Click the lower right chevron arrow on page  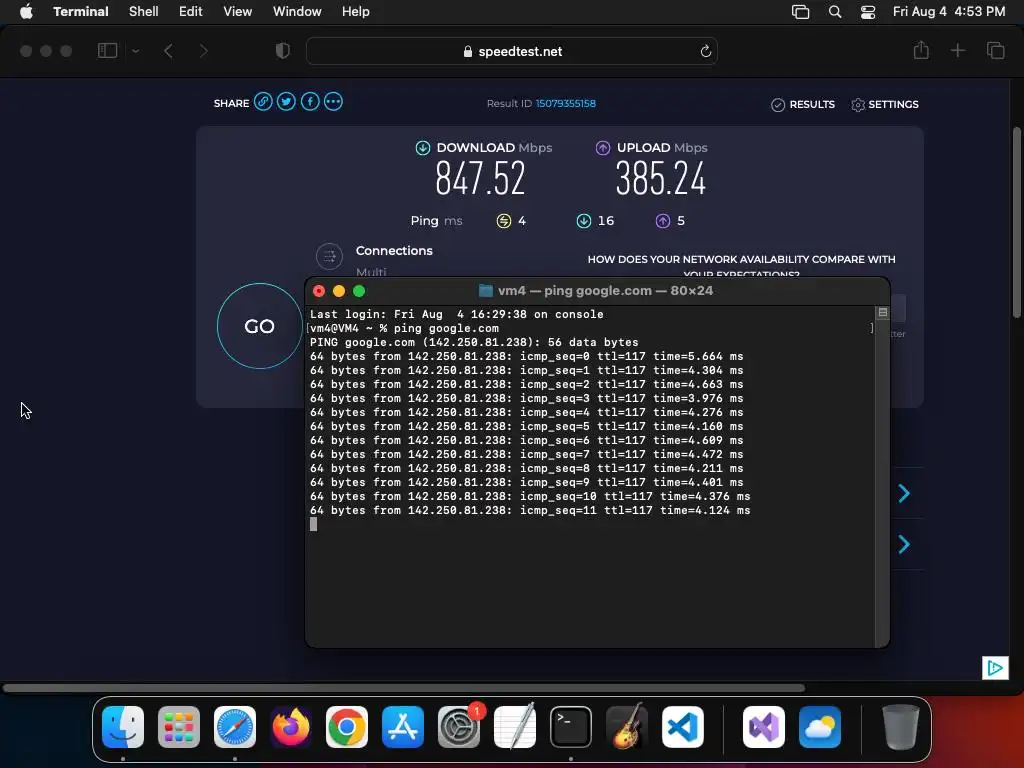tap(904, 544)
